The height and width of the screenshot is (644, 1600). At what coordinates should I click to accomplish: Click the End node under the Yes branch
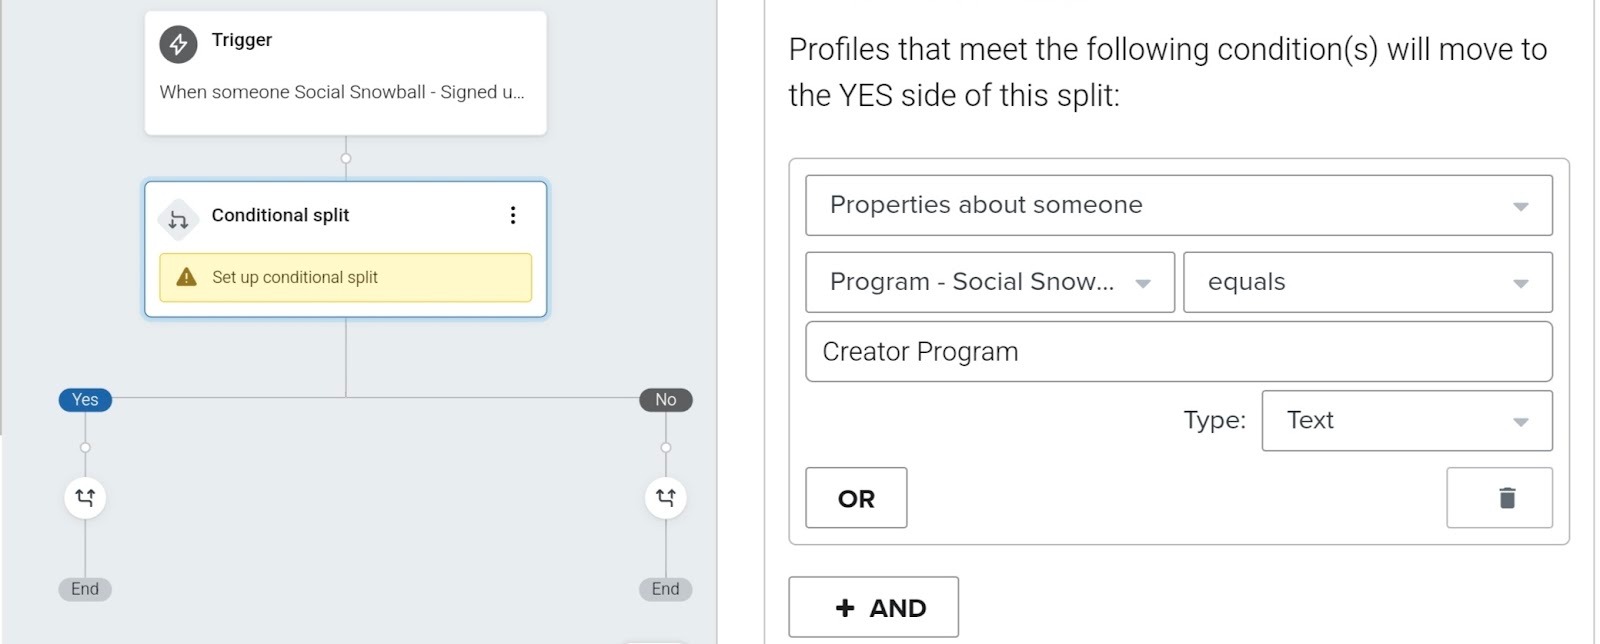pyautogui.click(x=85, y=589)
